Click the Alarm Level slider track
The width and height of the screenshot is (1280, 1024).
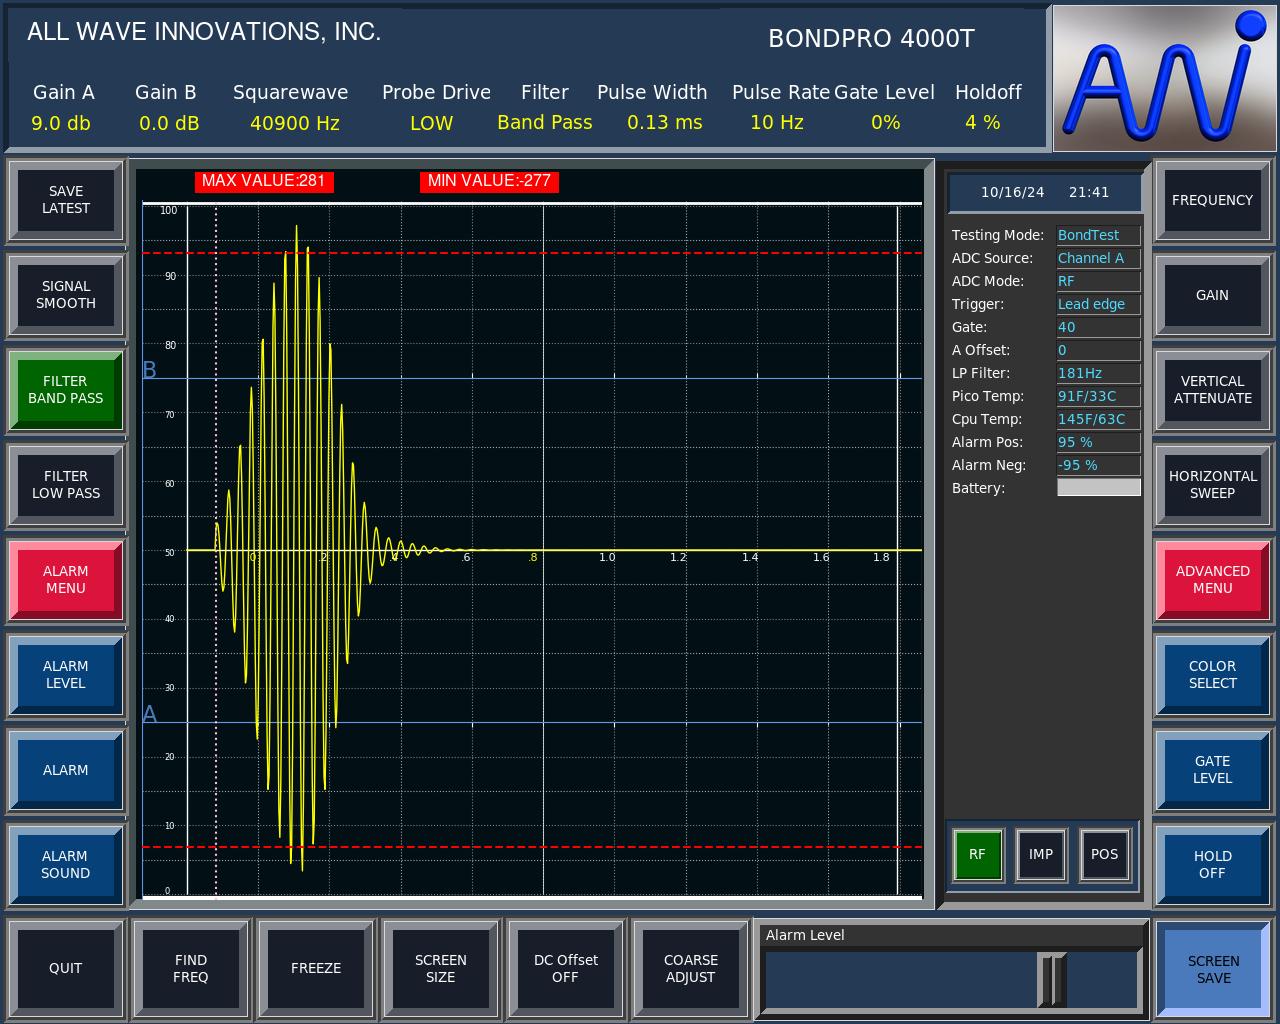951,980
